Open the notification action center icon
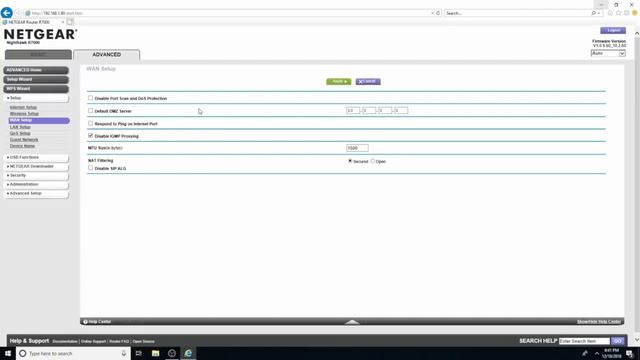 coord(629,353)
